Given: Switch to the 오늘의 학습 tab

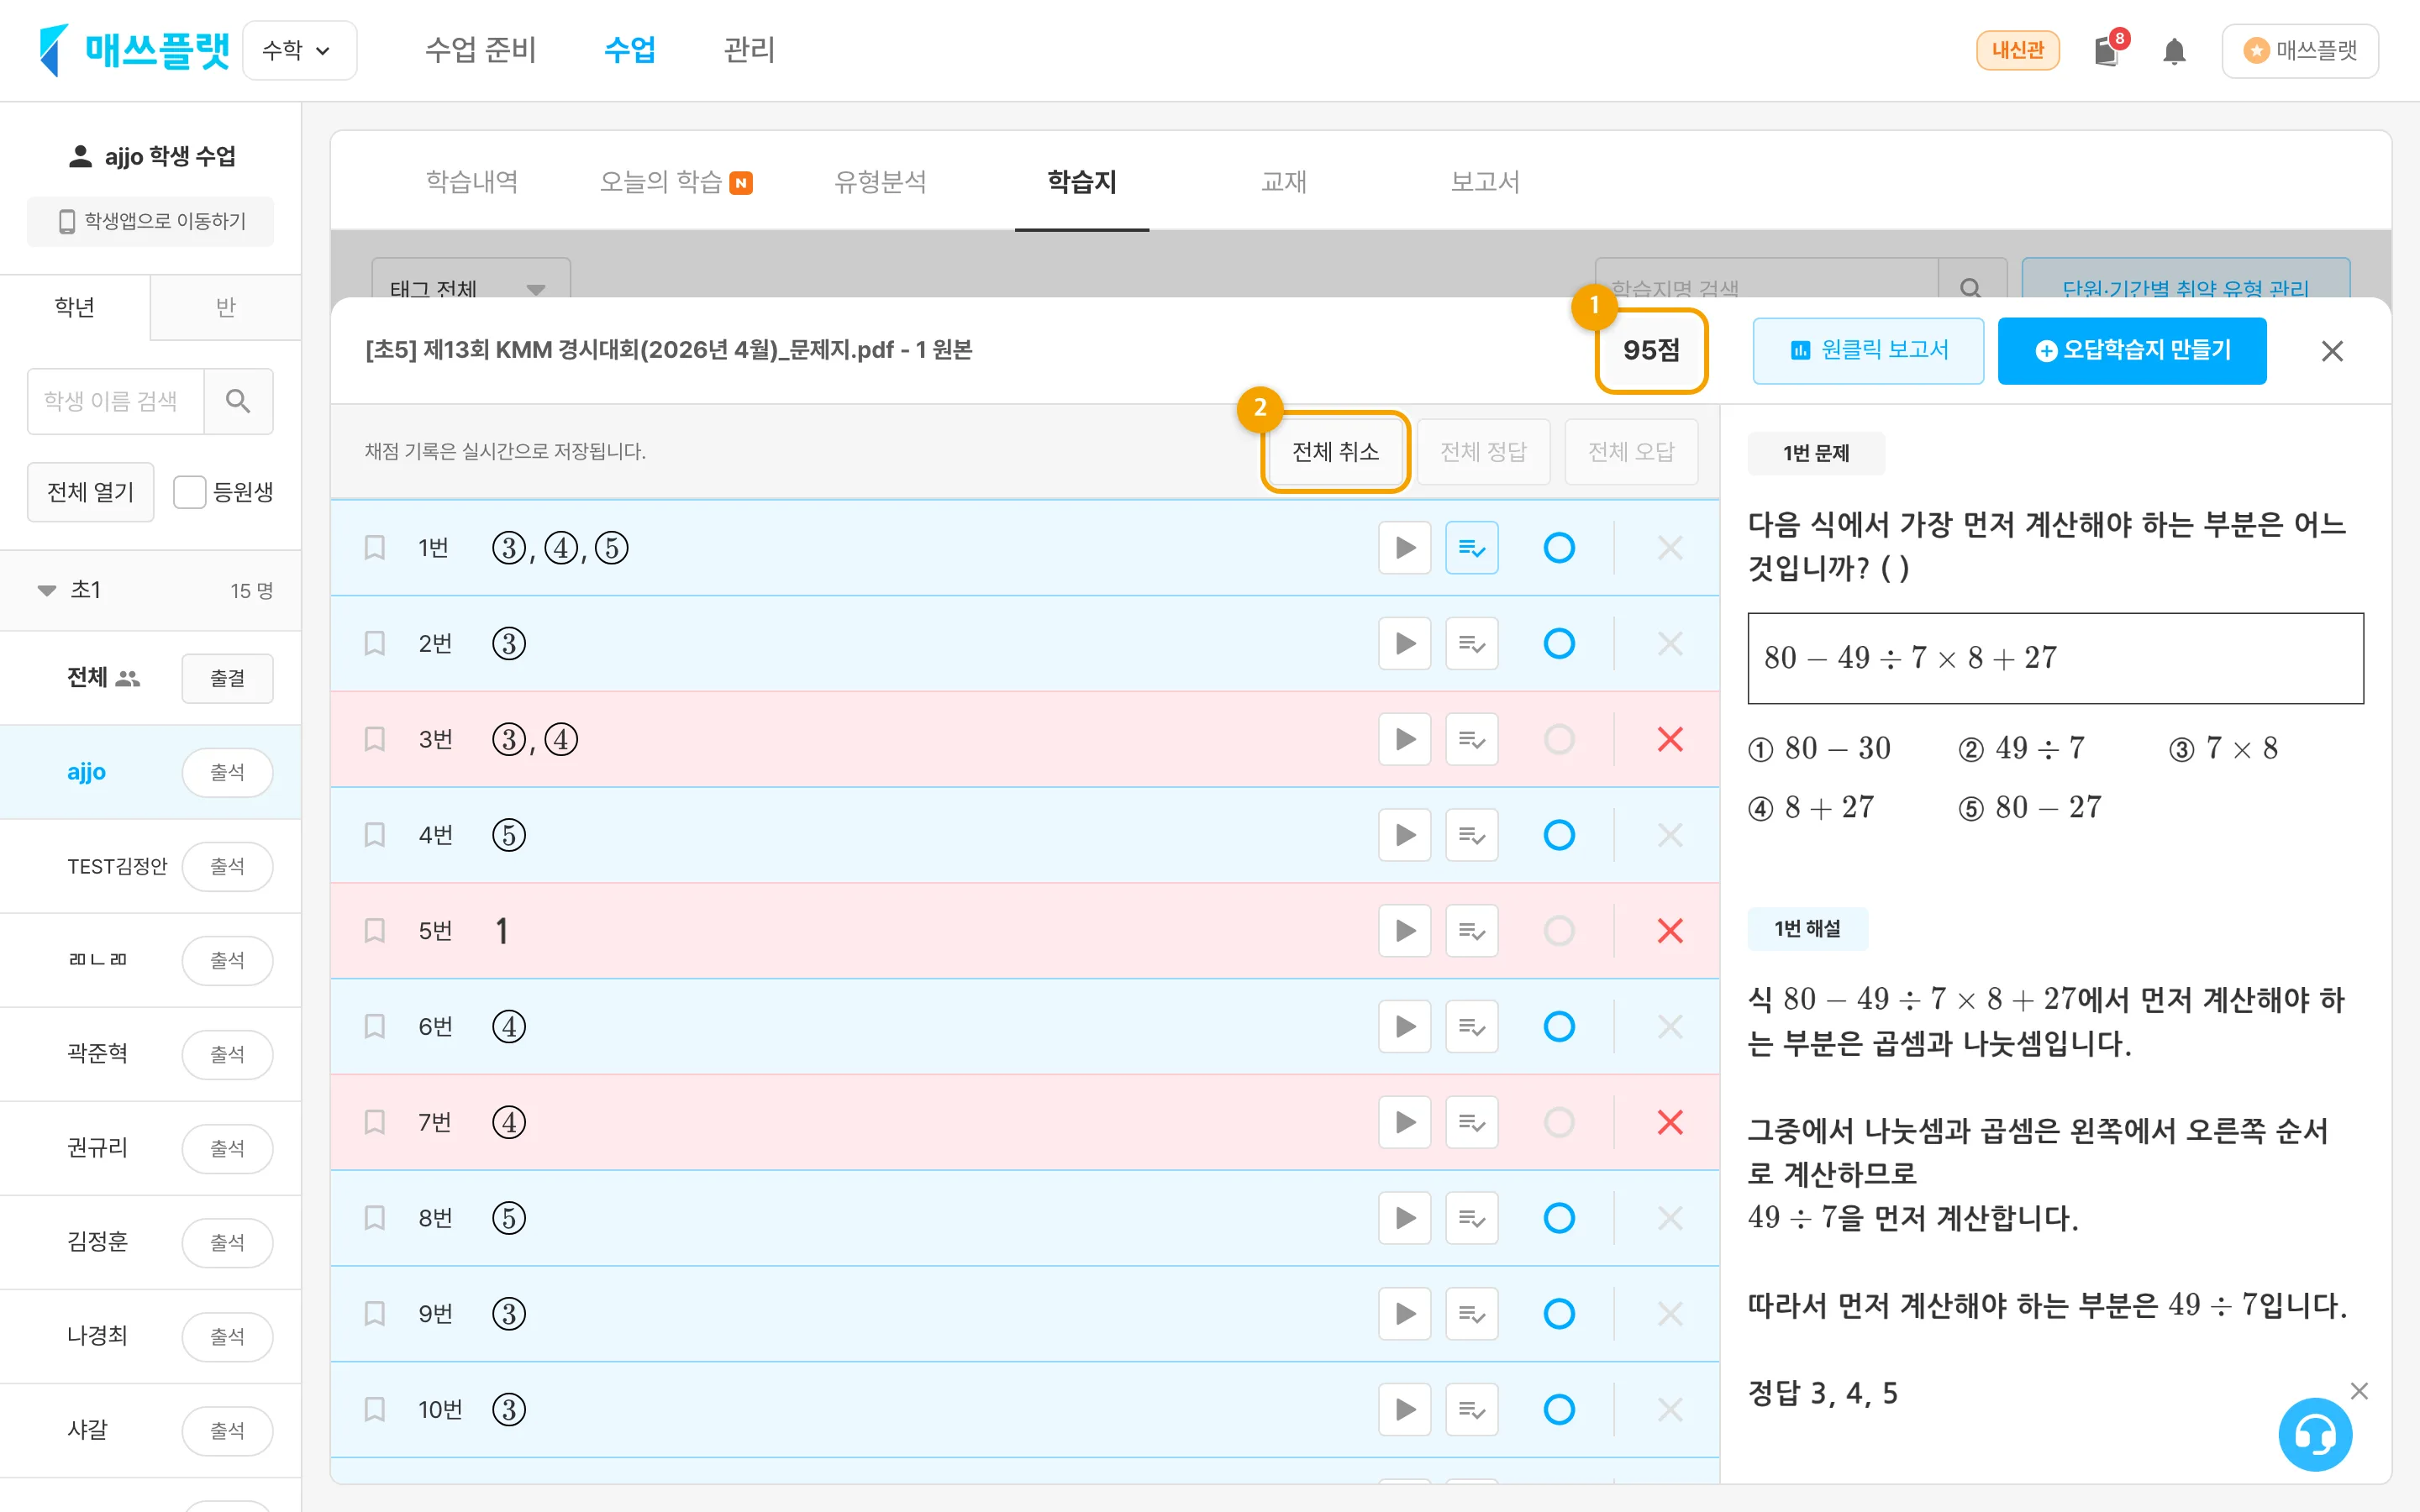Looking at the screenshot, I should click(x=675, y=181).
